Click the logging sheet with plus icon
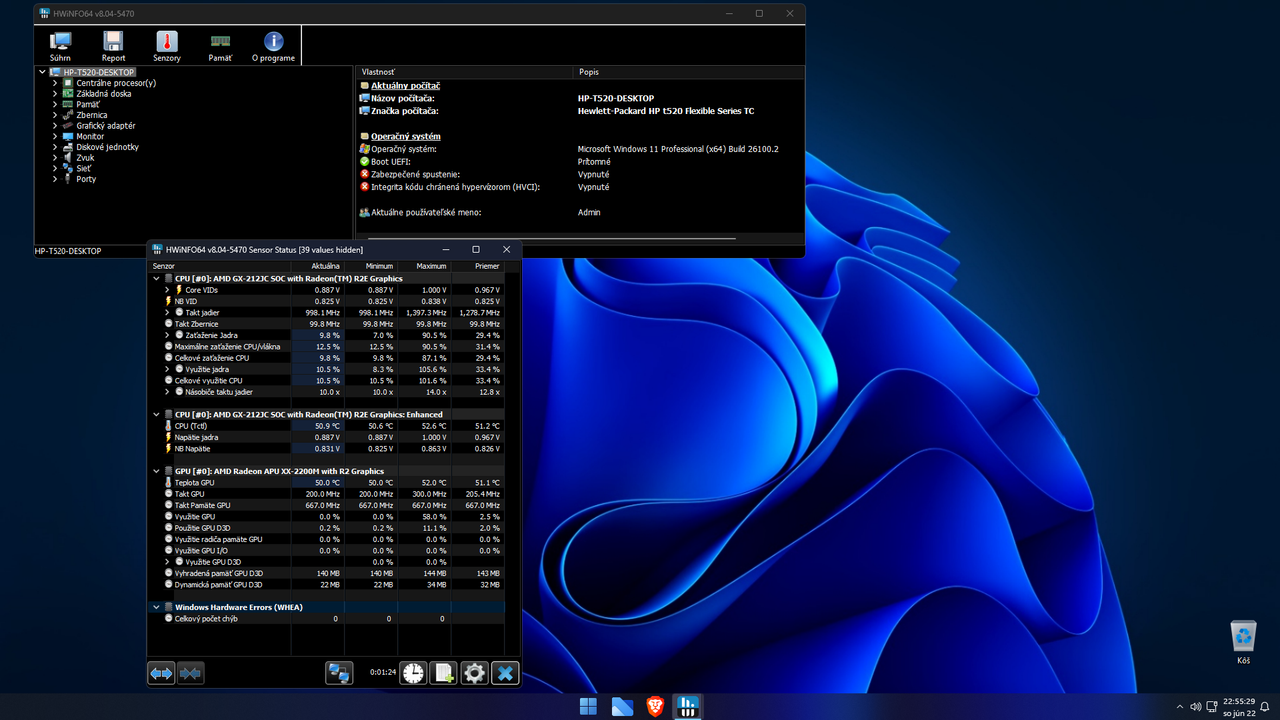 [x=444, y=673]
